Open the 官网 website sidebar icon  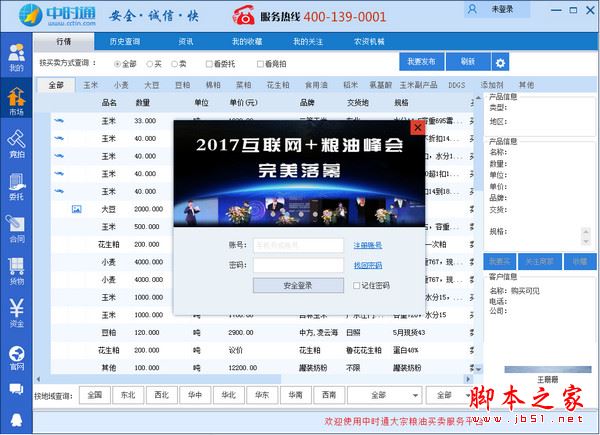tap(16, 358)
